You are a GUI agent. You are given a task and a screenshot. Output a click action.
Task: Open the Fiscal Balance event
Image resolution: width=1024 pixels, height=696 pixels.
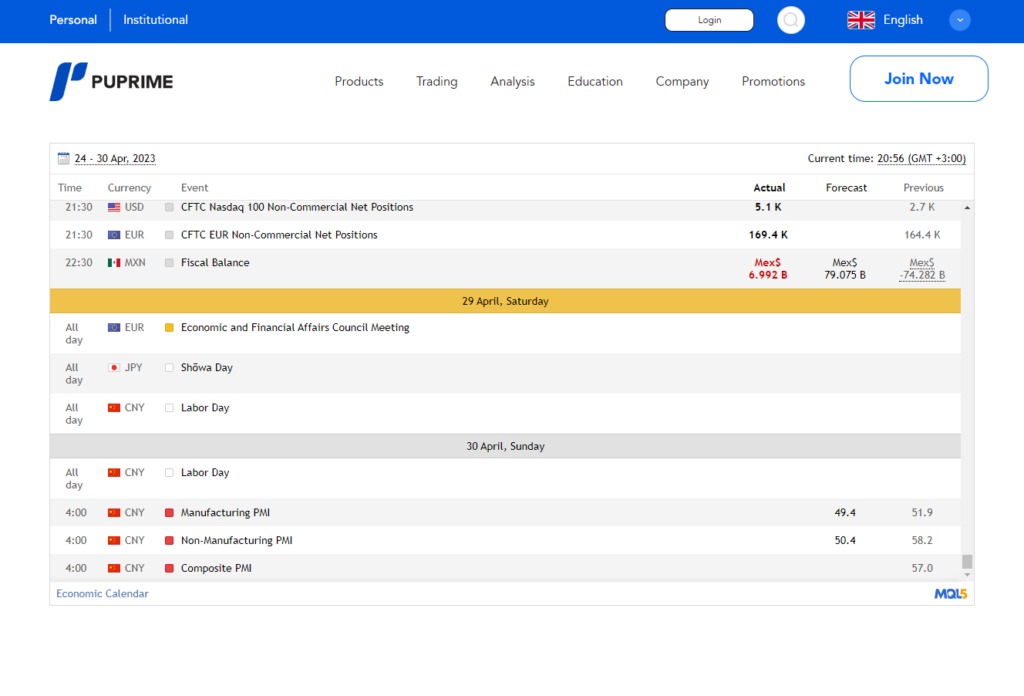click(215, 262)
